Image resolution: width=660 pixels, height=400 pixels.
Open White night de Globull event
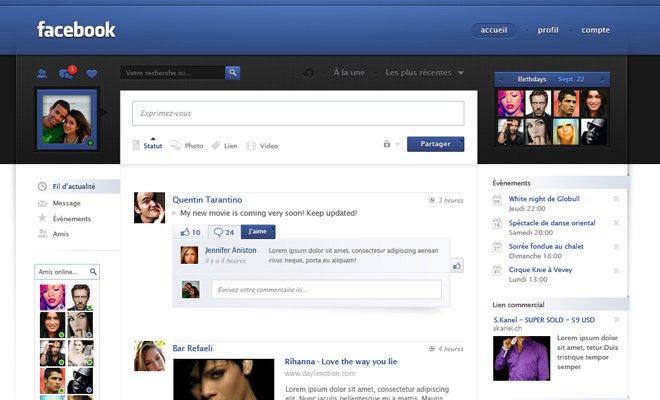(x=544, y=199)
